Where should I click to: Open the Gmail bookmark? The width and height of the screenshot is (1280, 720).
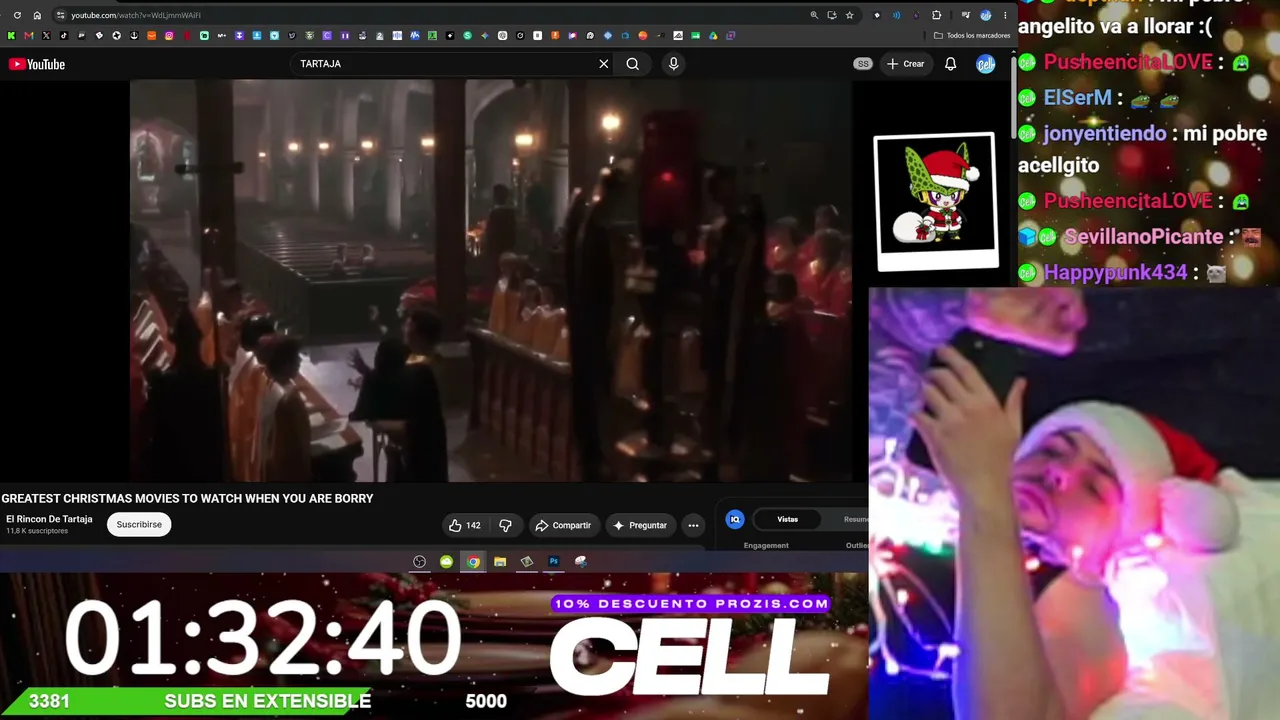(x=28, y=36)
